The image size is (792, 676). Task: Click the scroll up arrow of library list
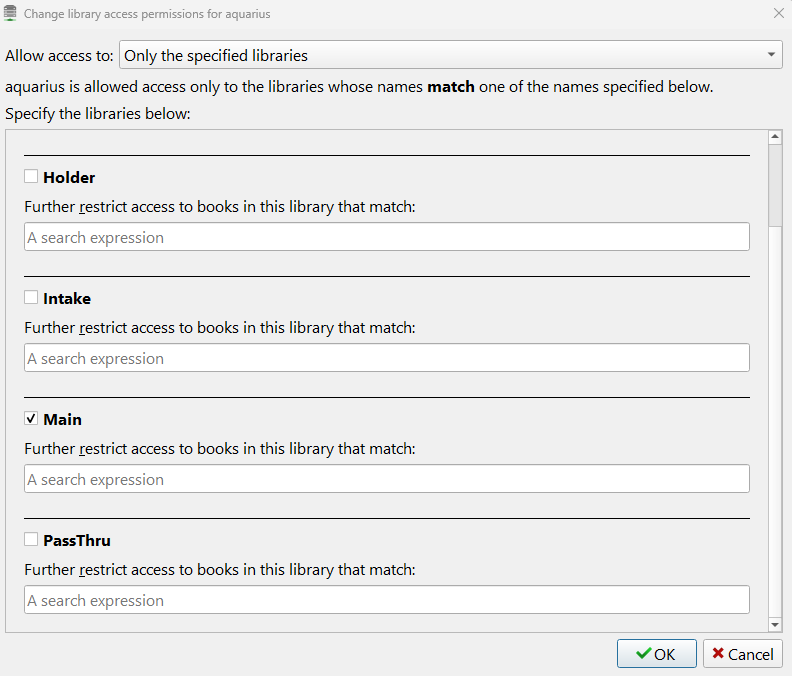pos(775,137)
